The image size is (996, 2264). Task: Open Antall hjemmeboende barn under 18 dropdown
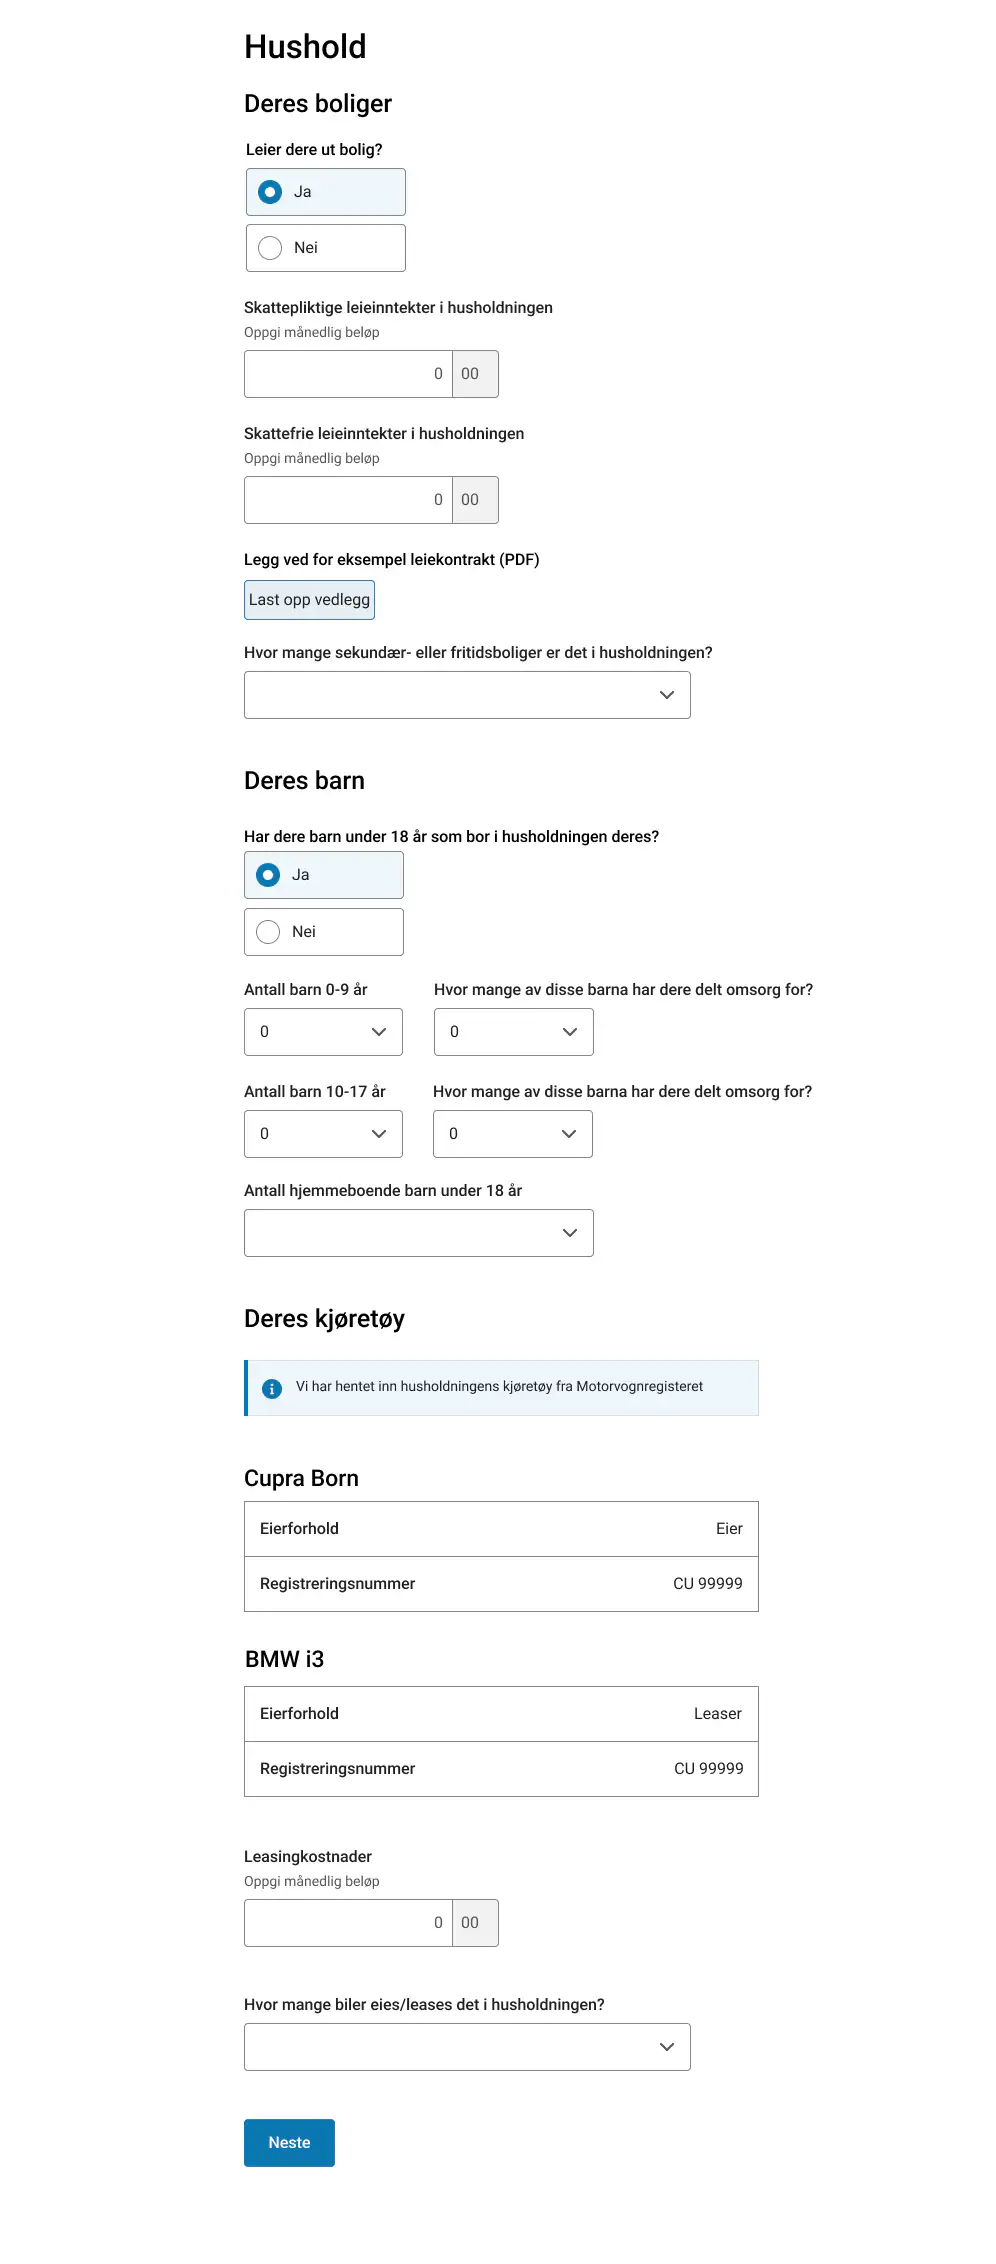[418, 1233]
